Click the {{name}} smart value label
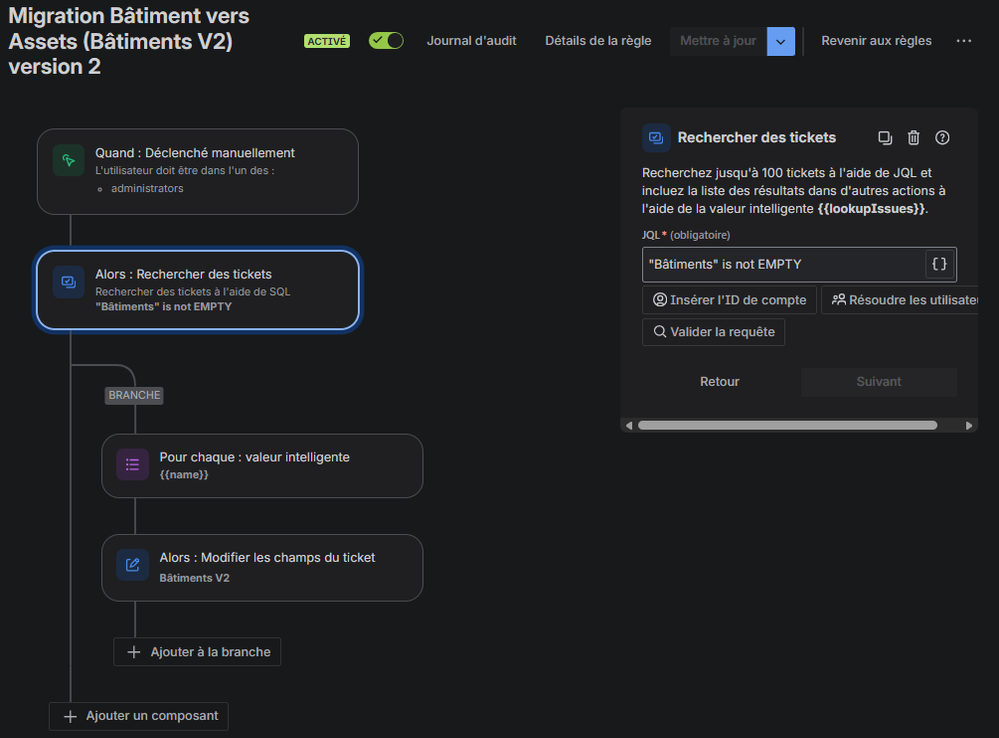The image size is (999, 738). [184, 475]
